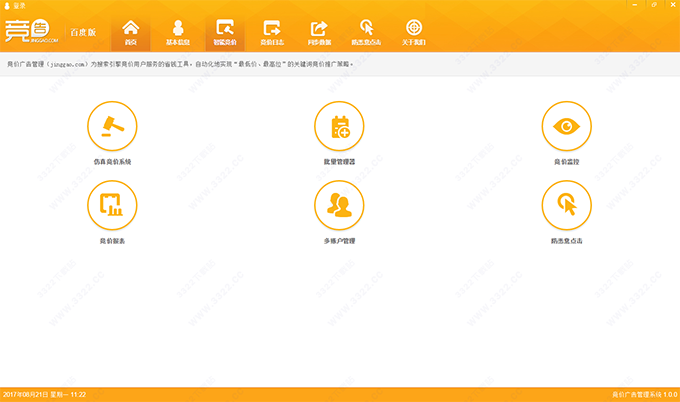Close the application window

pos(673,4)
